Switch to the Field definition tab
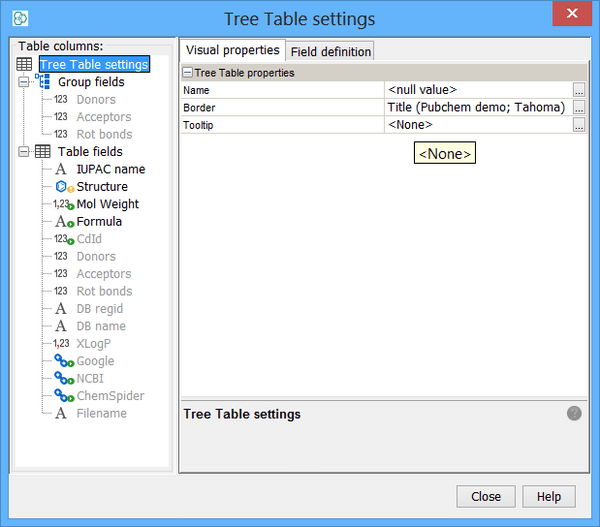The image size is (600, 527). tap(331, 52)
